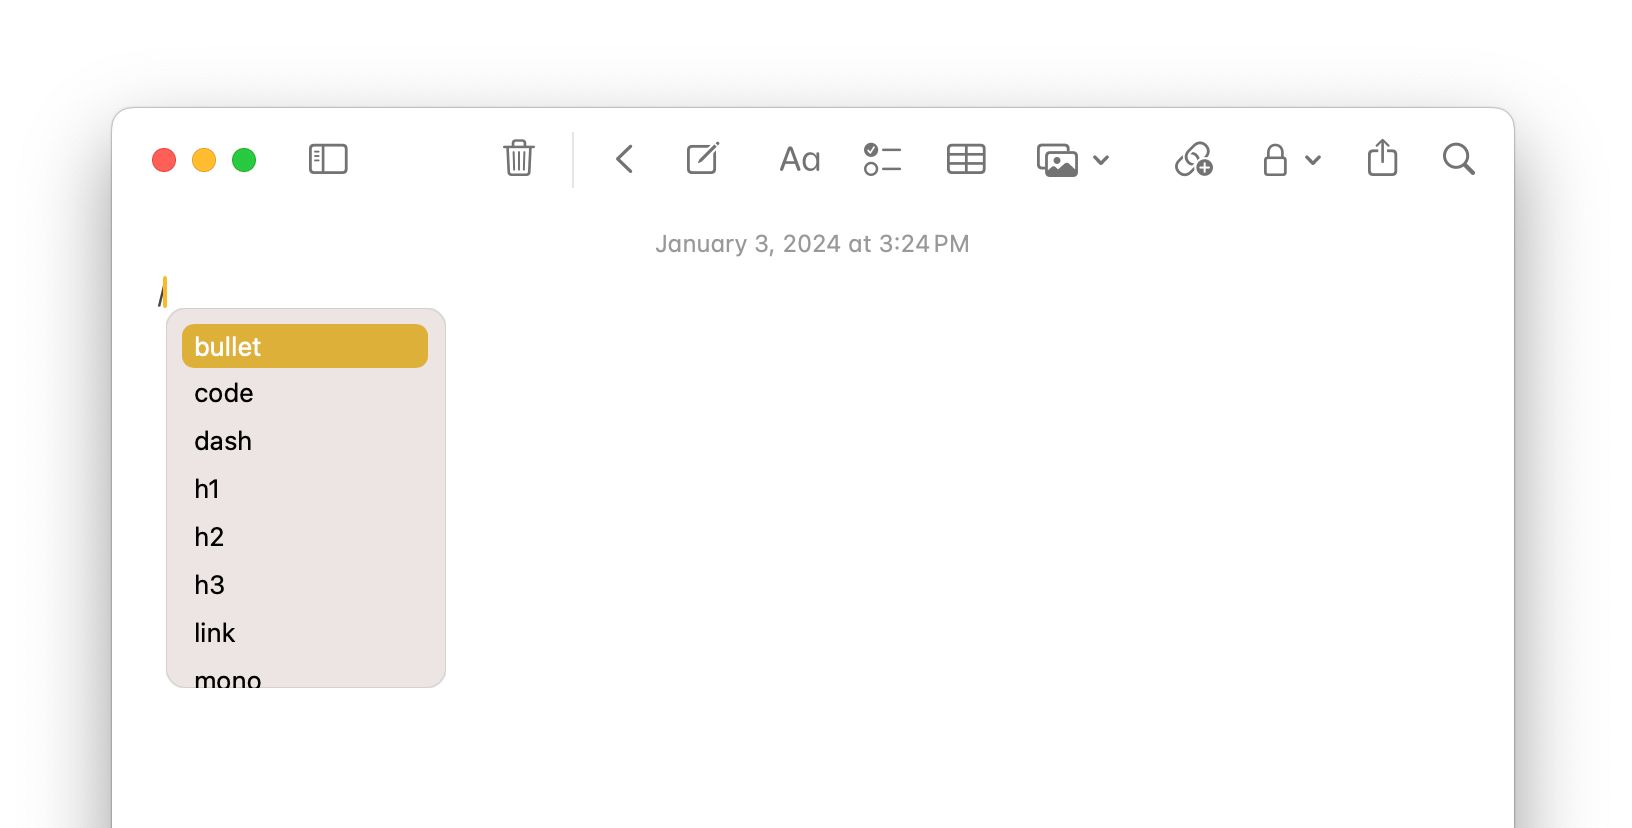This screenshot has width=1632, height=828.
Task: Delete note with trash icon
Action: point(518,158)
